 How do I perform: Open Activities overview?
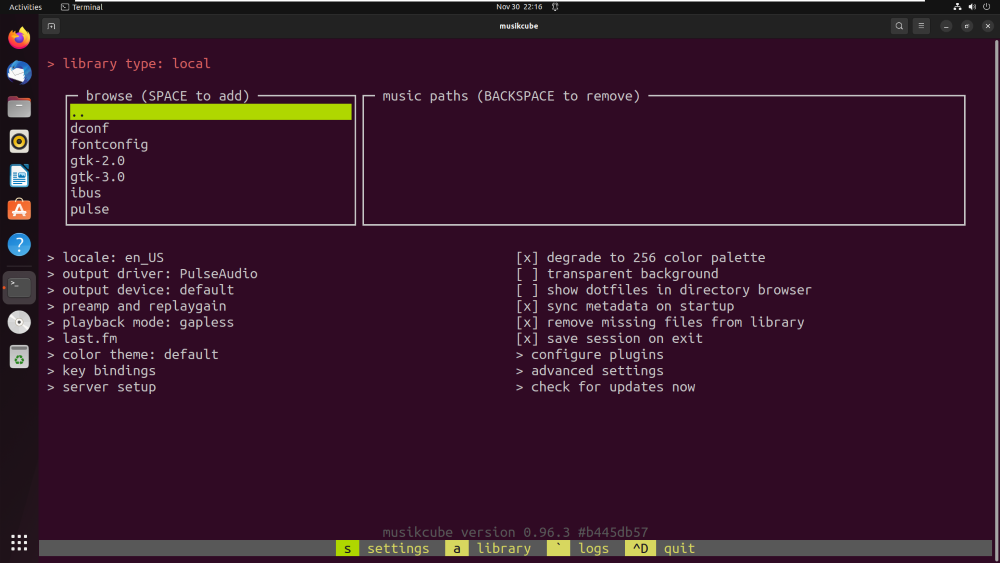point(25,7)
